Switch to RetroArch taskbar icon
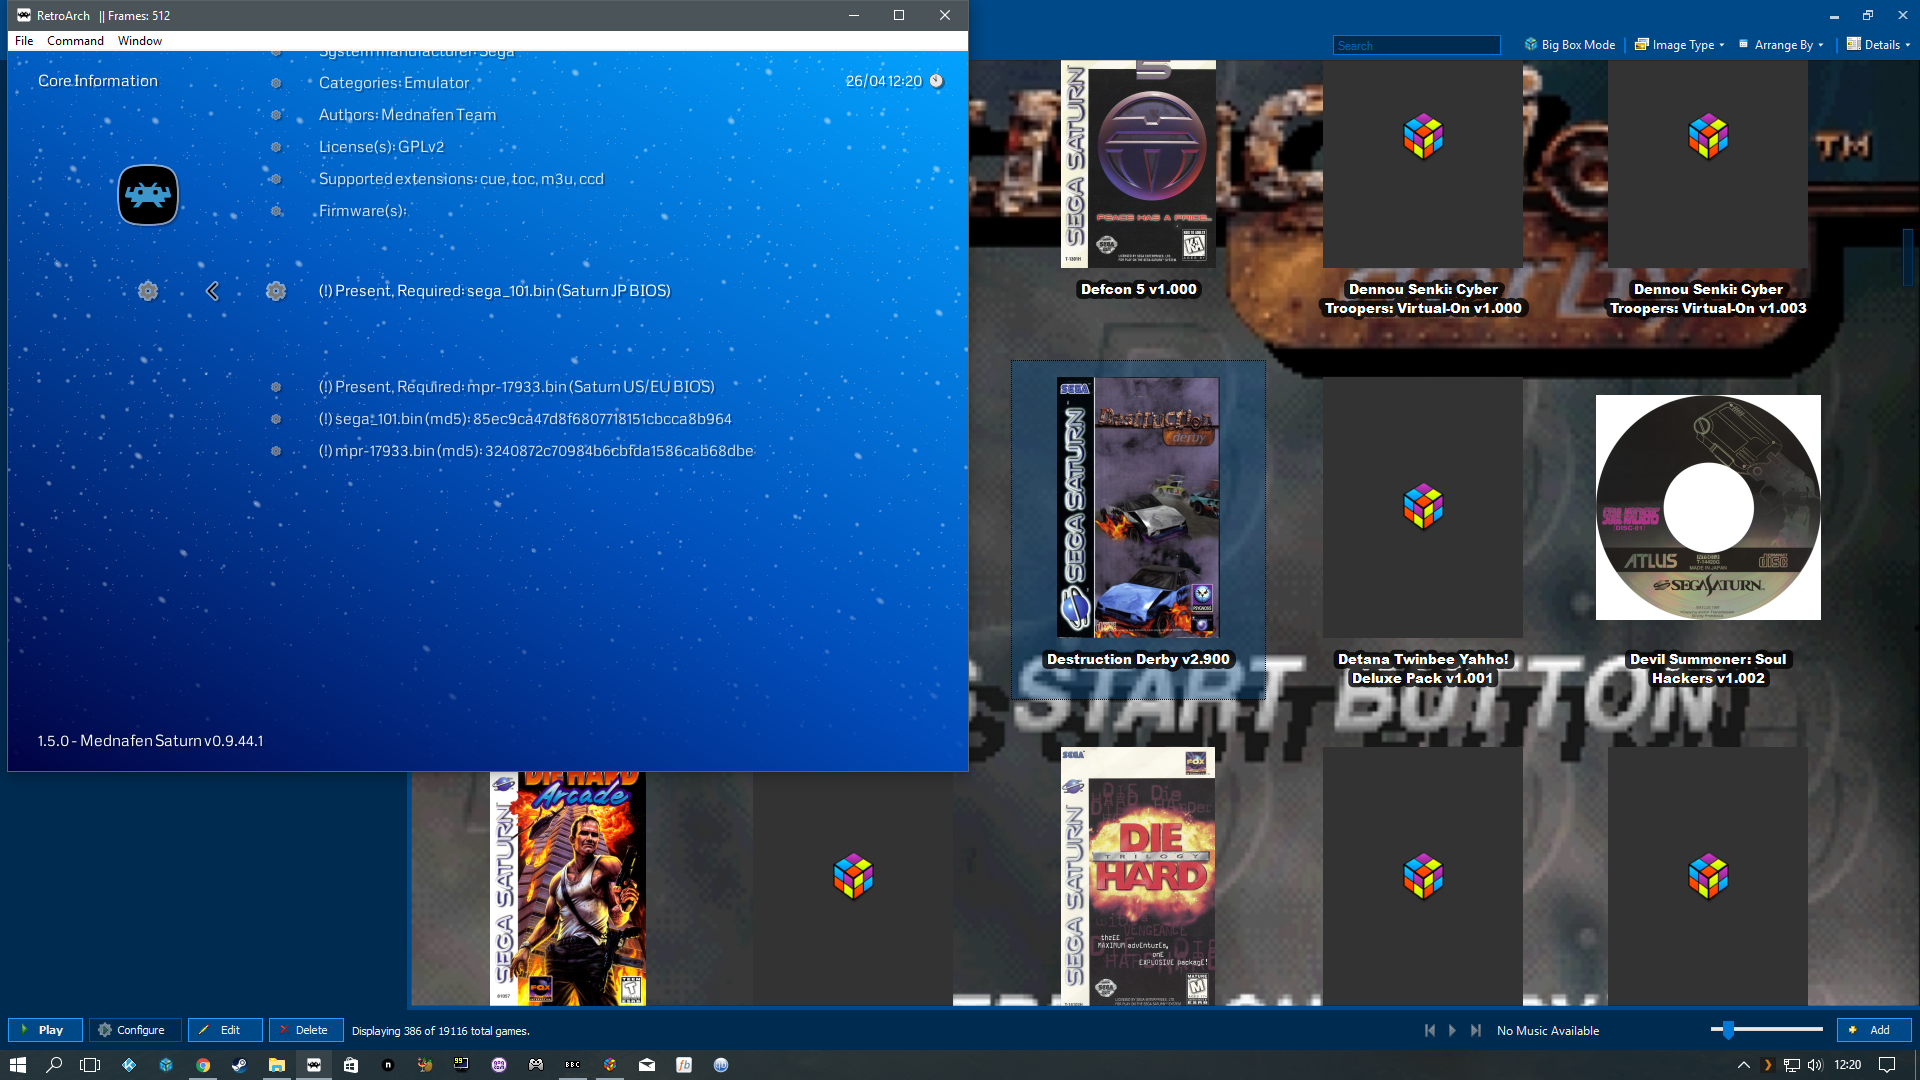 (314, 1065)
